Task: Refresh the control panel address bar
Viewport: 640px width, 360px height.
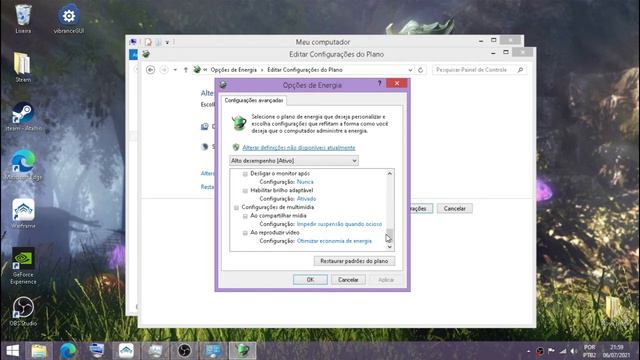Action: pos(420,70)
